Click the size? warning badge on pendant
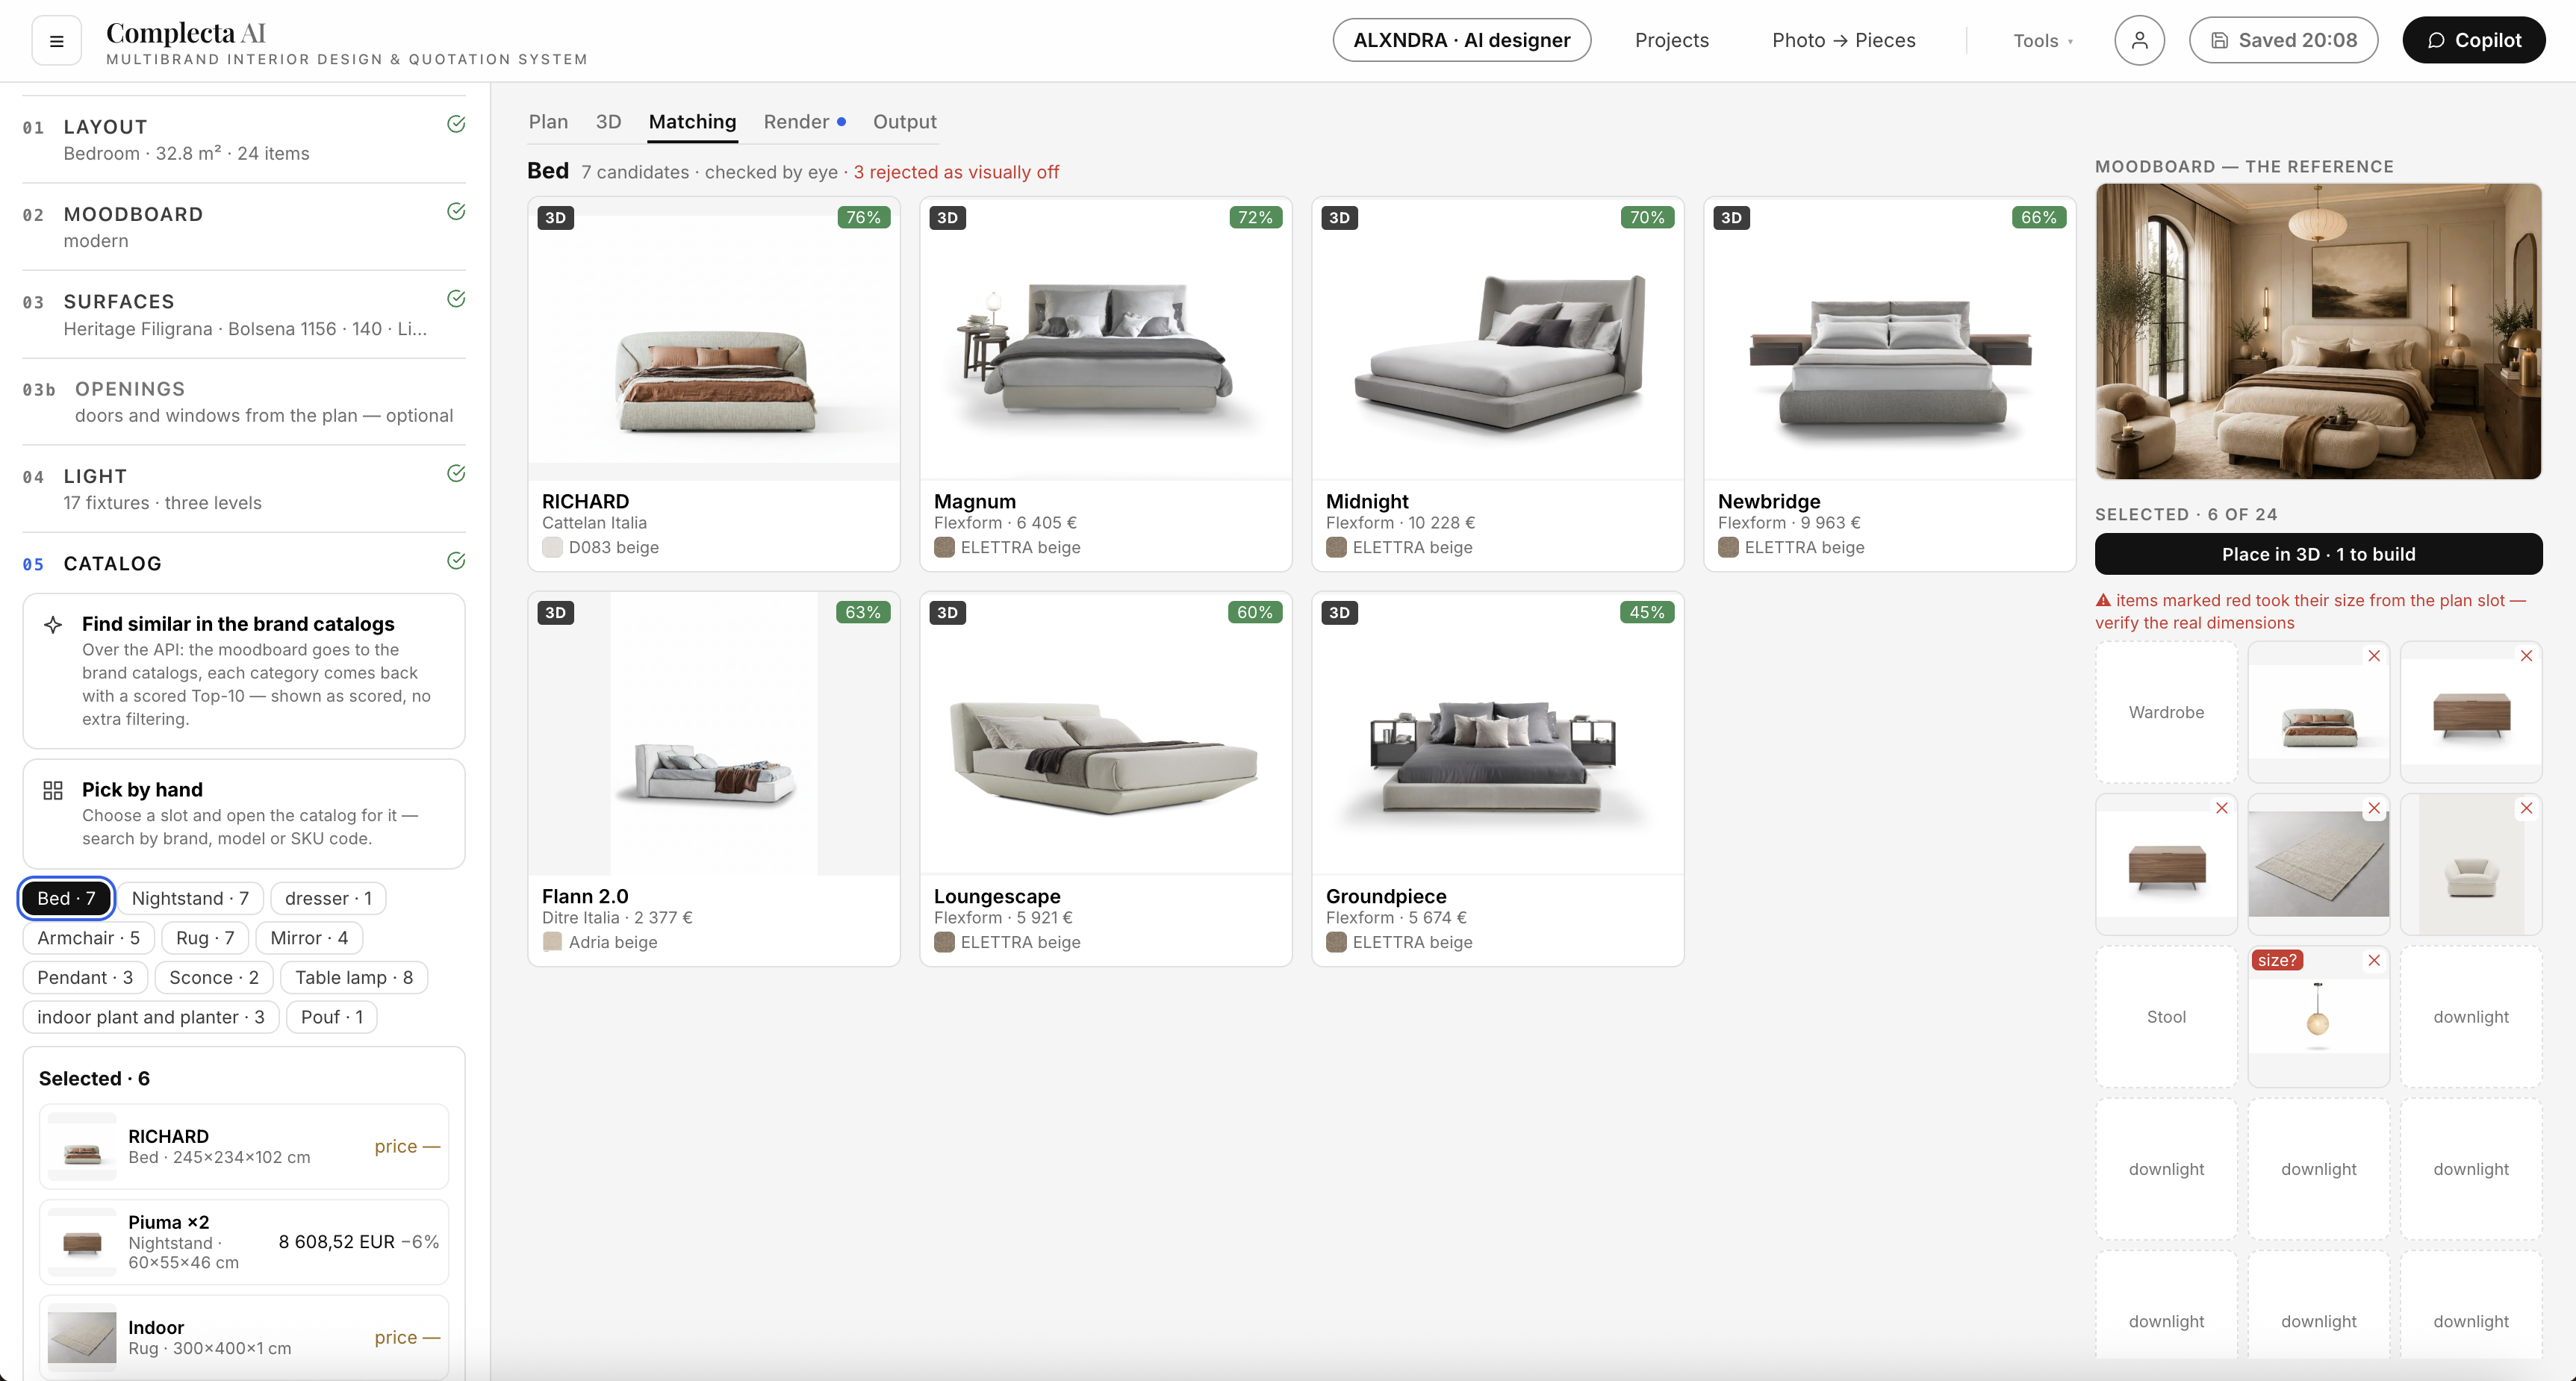 pyautogui.click(x=2277, y=960)
